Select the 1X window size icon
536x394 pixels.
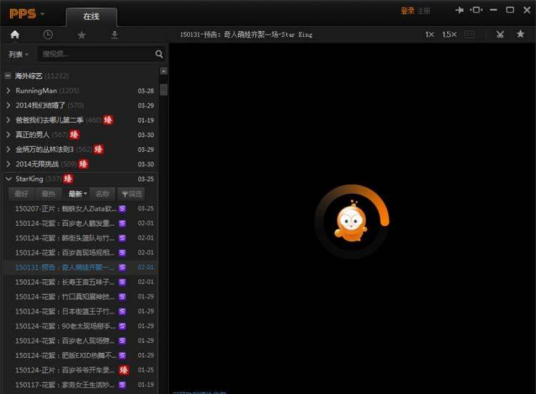(x=430, y=35)
